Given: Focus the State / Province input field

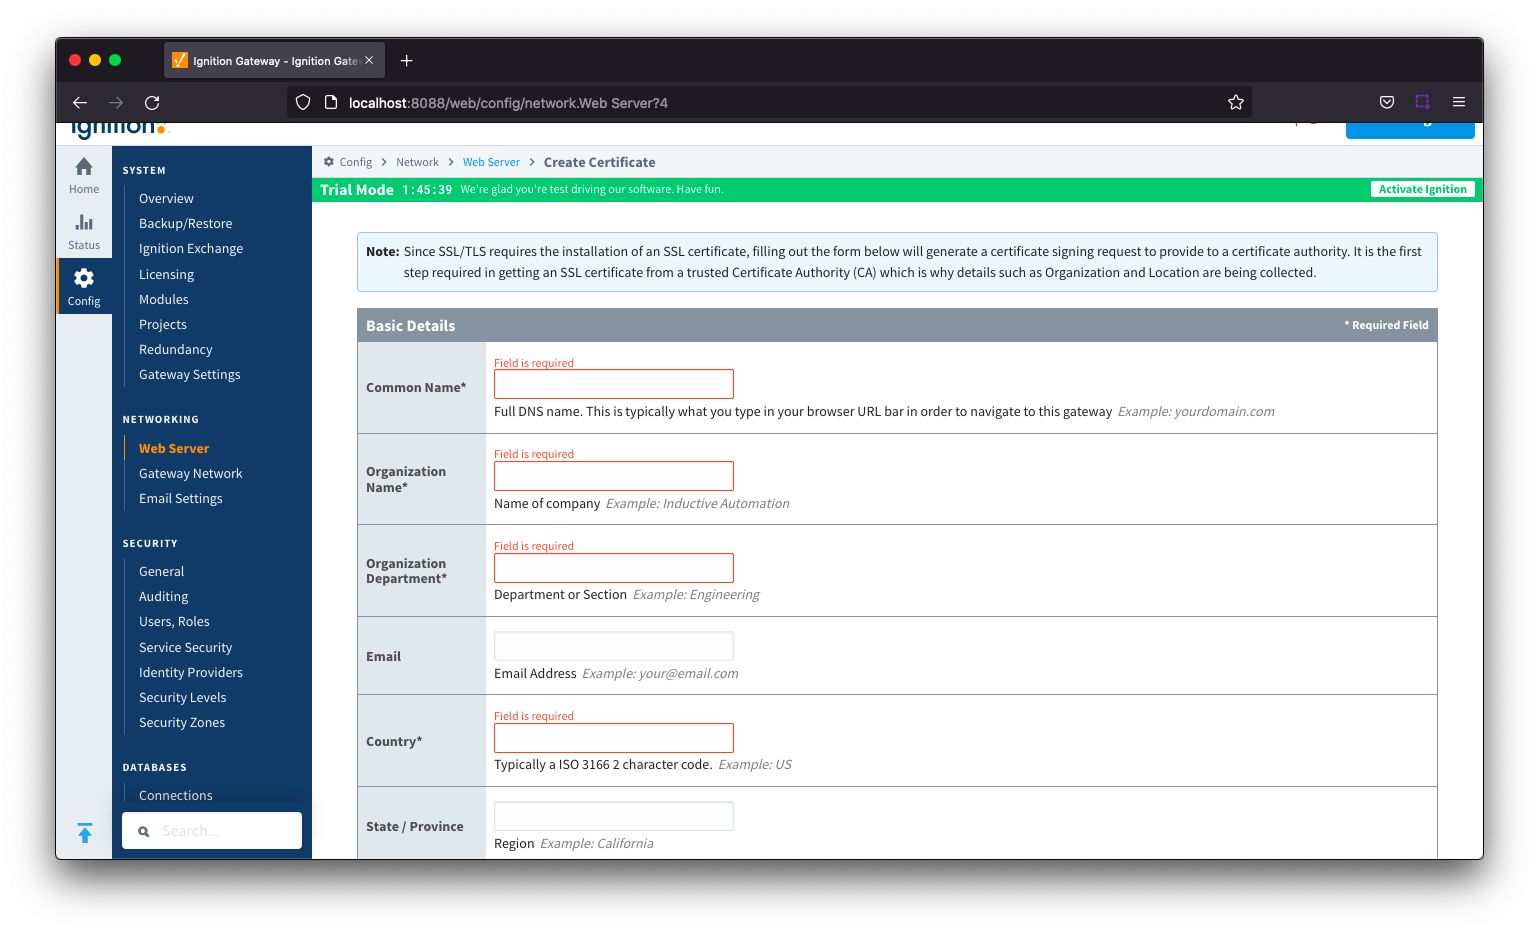Looking at the screenshot, I should pos(614,816).
